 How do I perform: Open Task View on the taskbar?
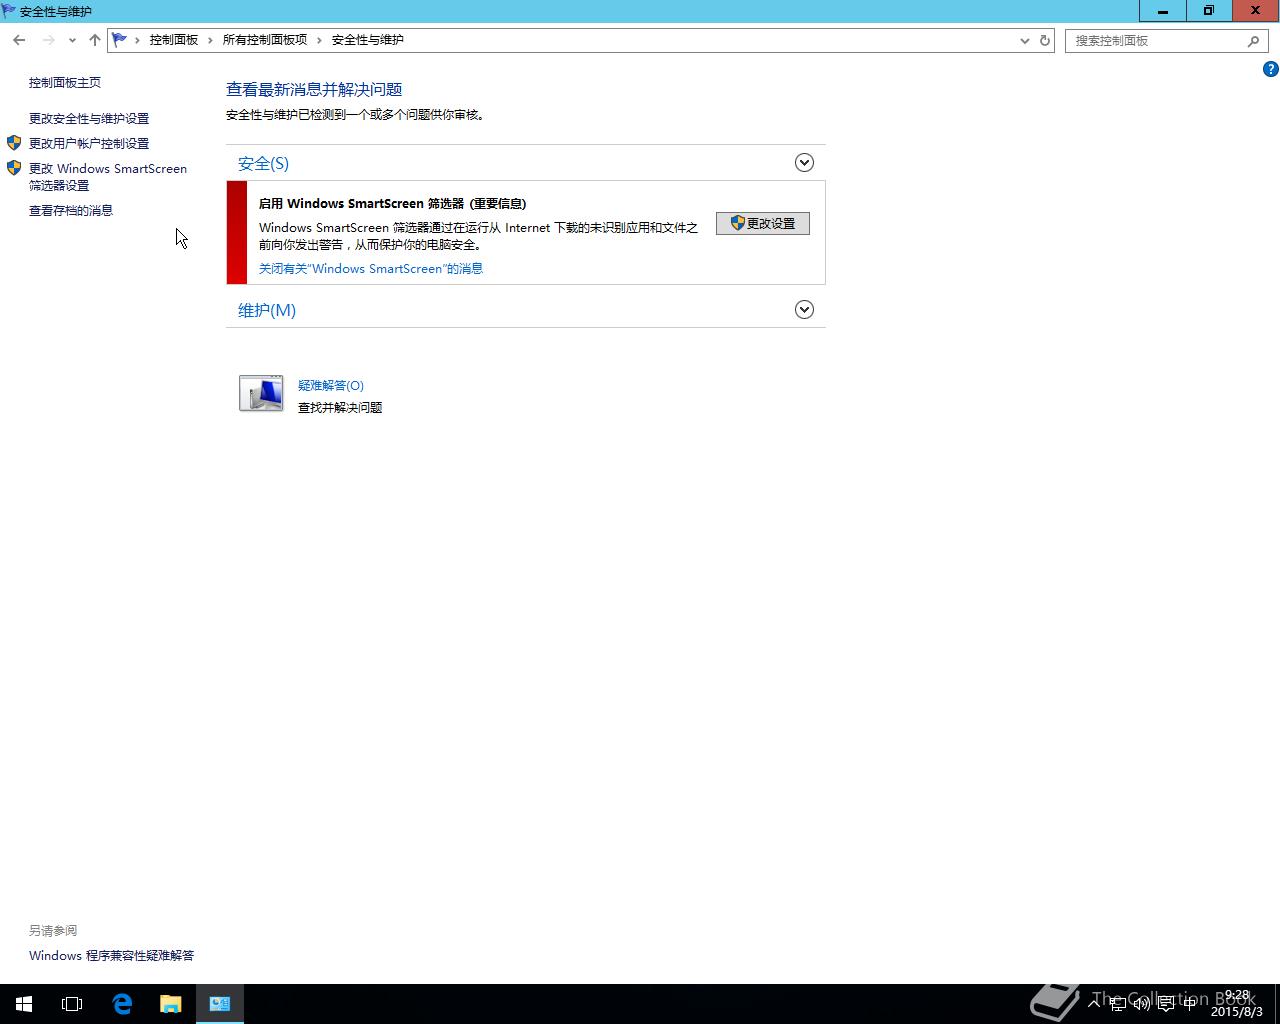click(x=72, y=1004)
